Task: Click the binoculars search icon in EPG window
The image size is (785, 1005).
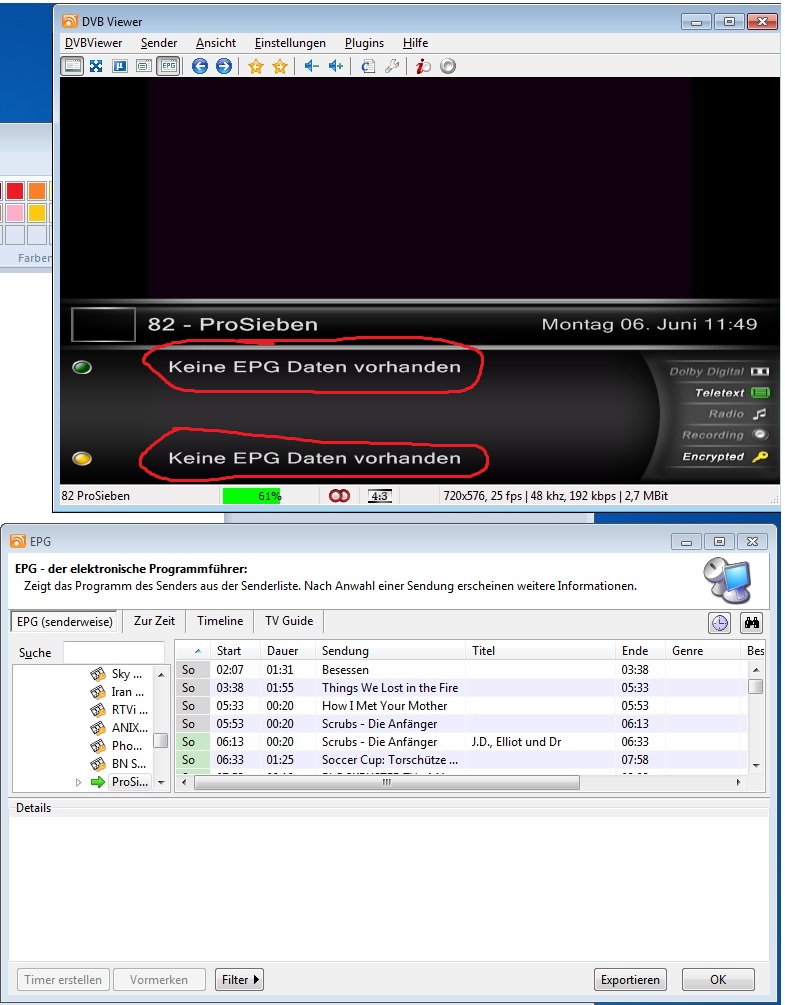Action: pyautogui.click(x=751, y=623)
